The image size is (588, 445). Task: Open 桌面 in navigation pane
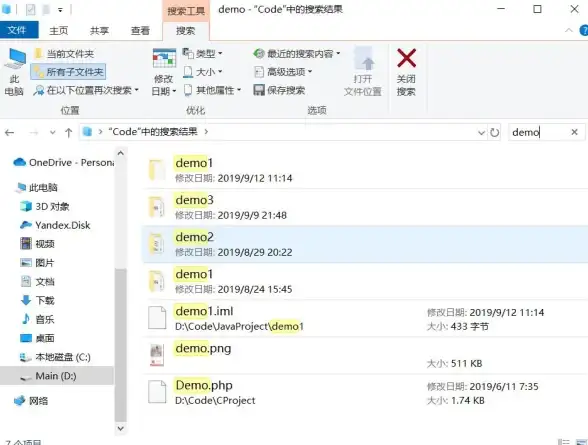38,338
